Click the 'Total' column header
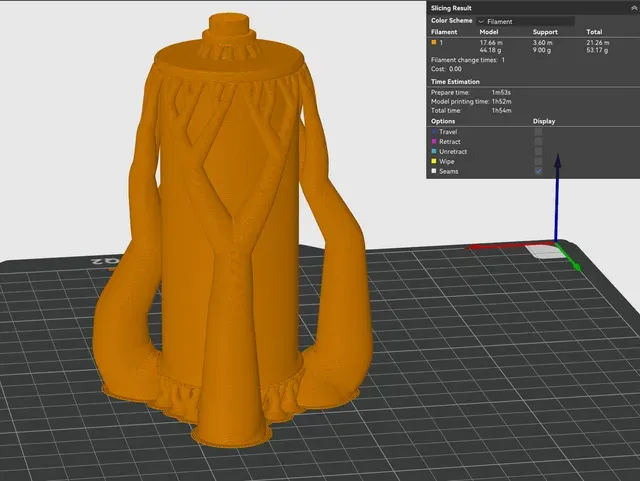The image size is (640, 481). point(594,32)
